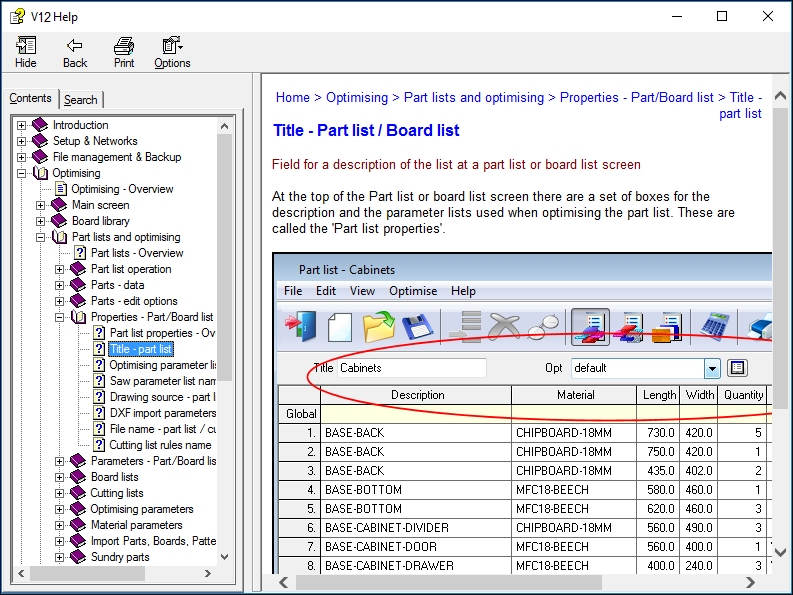Image resolution: width=793 pixels, height=595 pixels.
Task: Click the Hide navigation pane icon
Action: tap(25, 46)
